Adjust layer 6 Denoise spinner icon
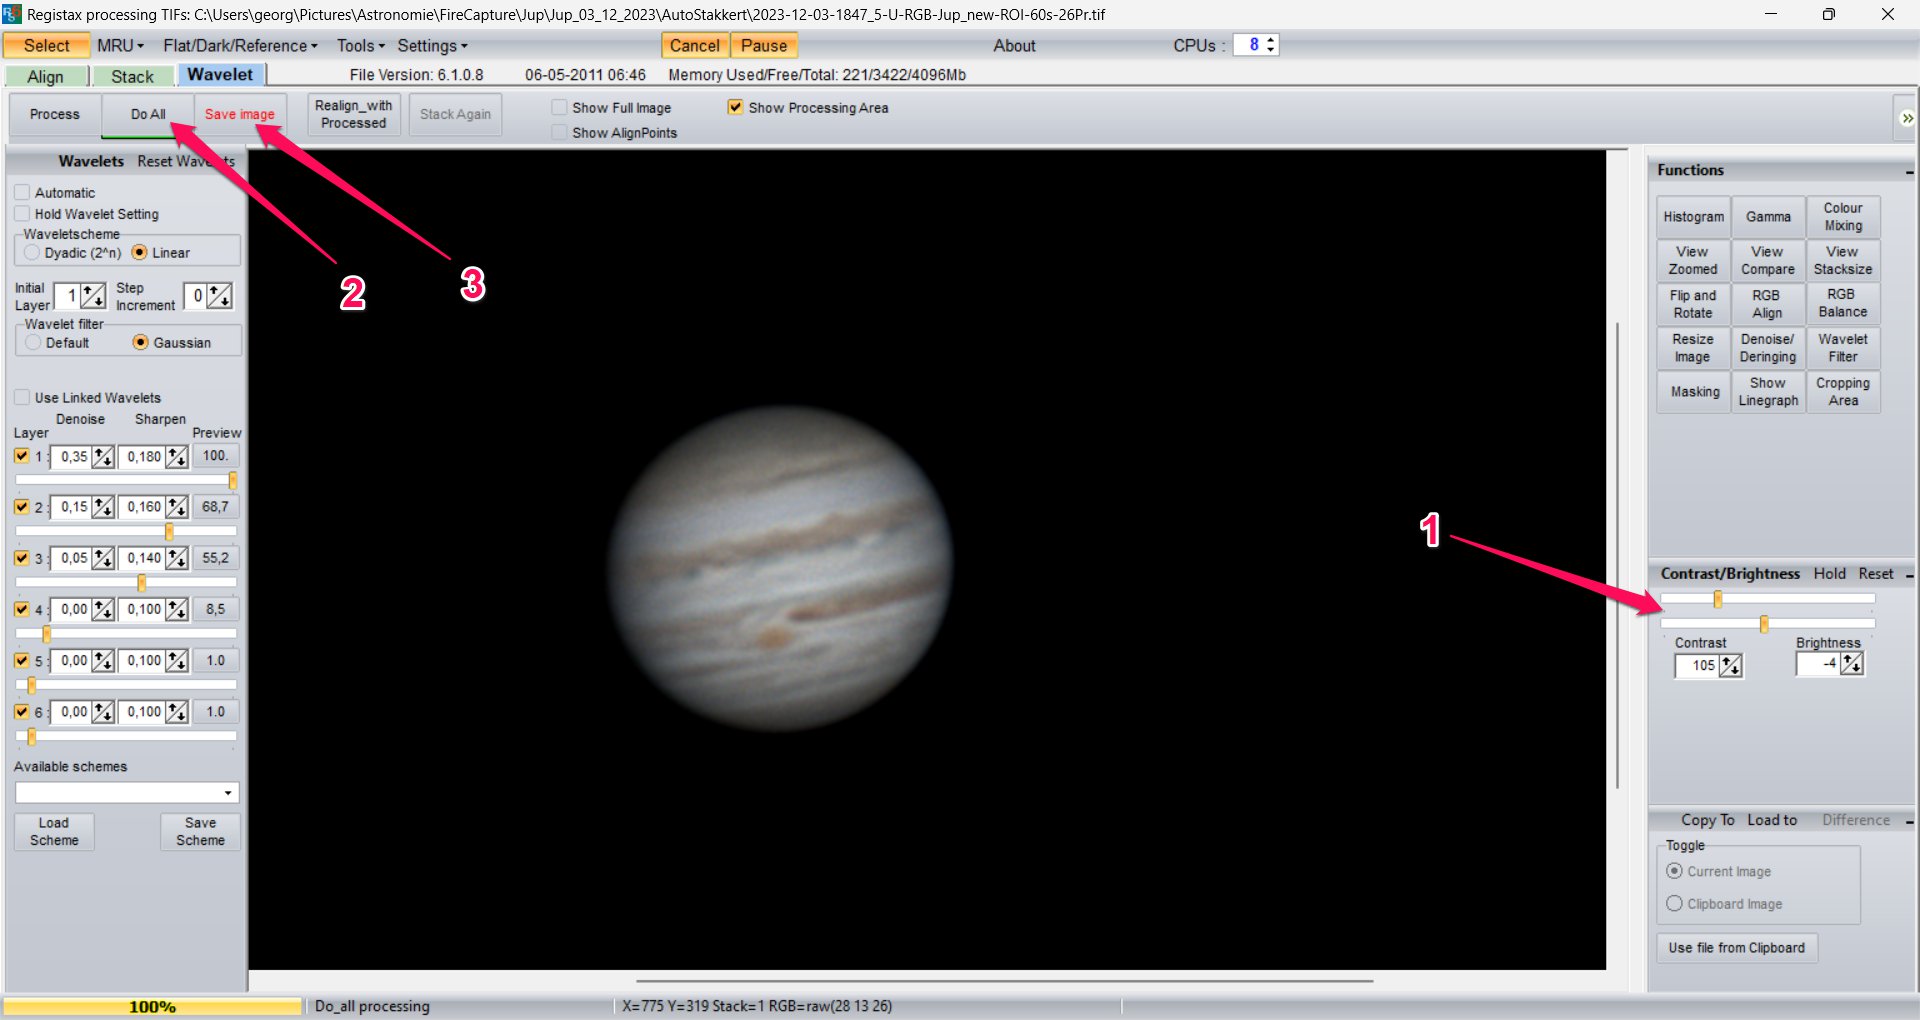1920x1020 pixels. [103, 712]
